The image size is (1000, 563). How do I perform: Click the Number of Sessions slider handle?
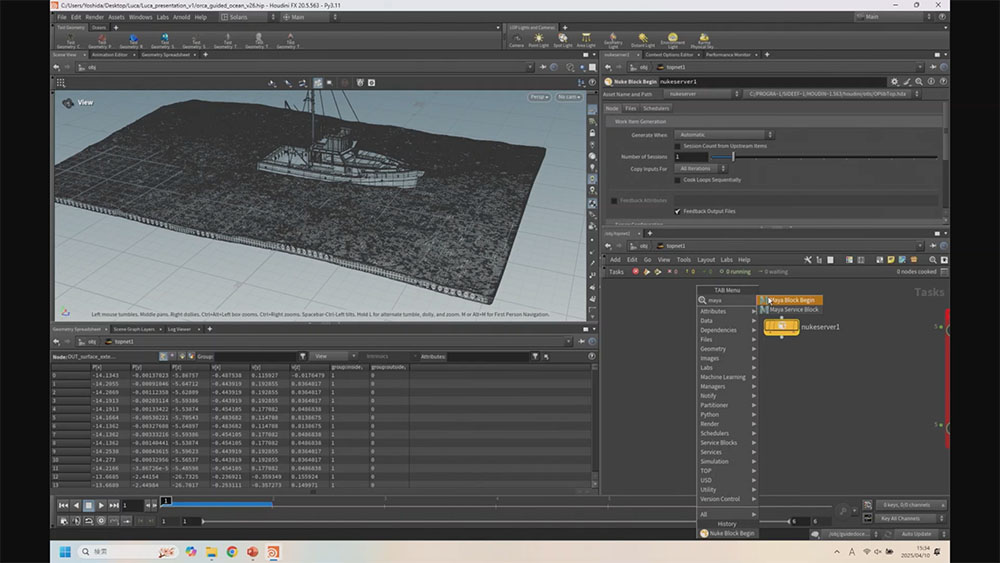[733, 156]
